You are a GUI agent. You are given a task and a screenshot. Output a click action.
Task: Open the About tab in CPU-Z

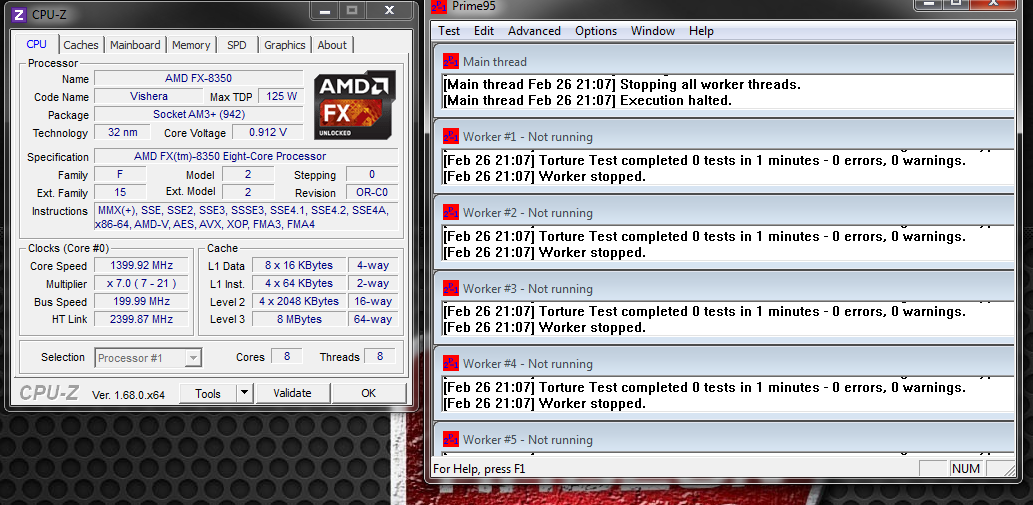tap(332, 45)
